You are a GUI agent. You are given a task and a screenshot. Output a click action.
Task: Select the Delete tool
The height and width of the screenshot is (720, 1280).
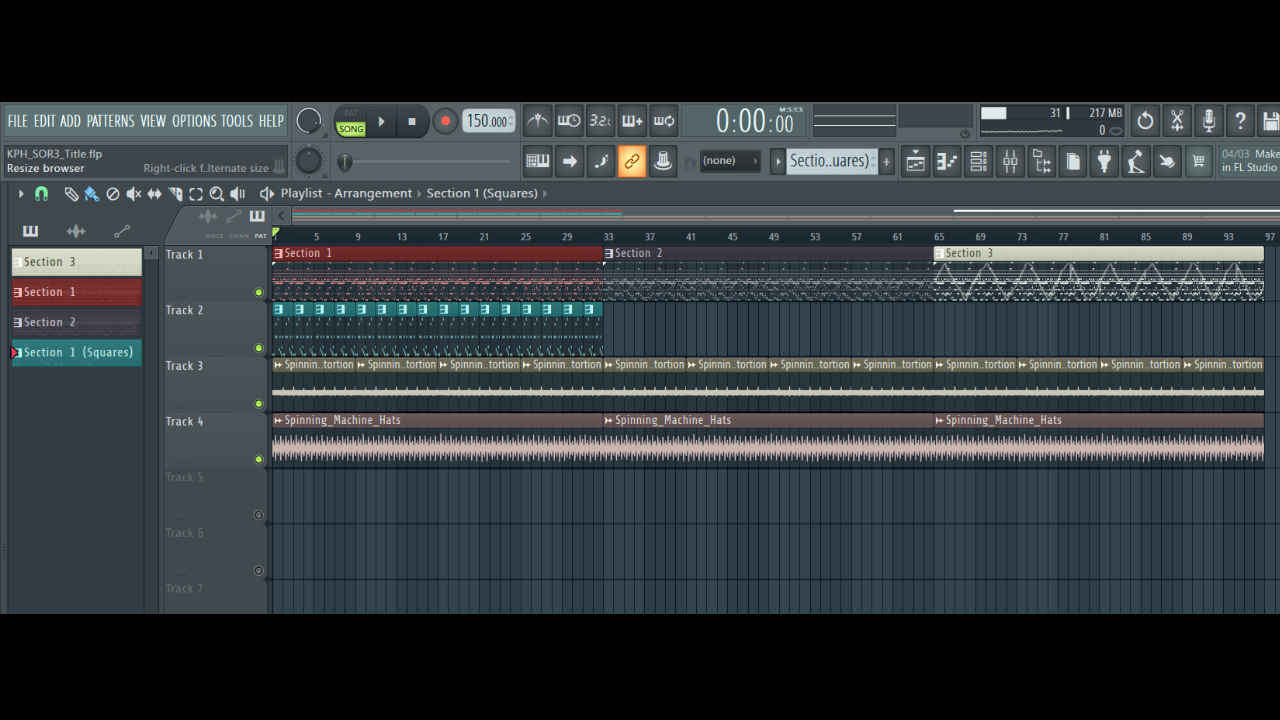[113, 194]
